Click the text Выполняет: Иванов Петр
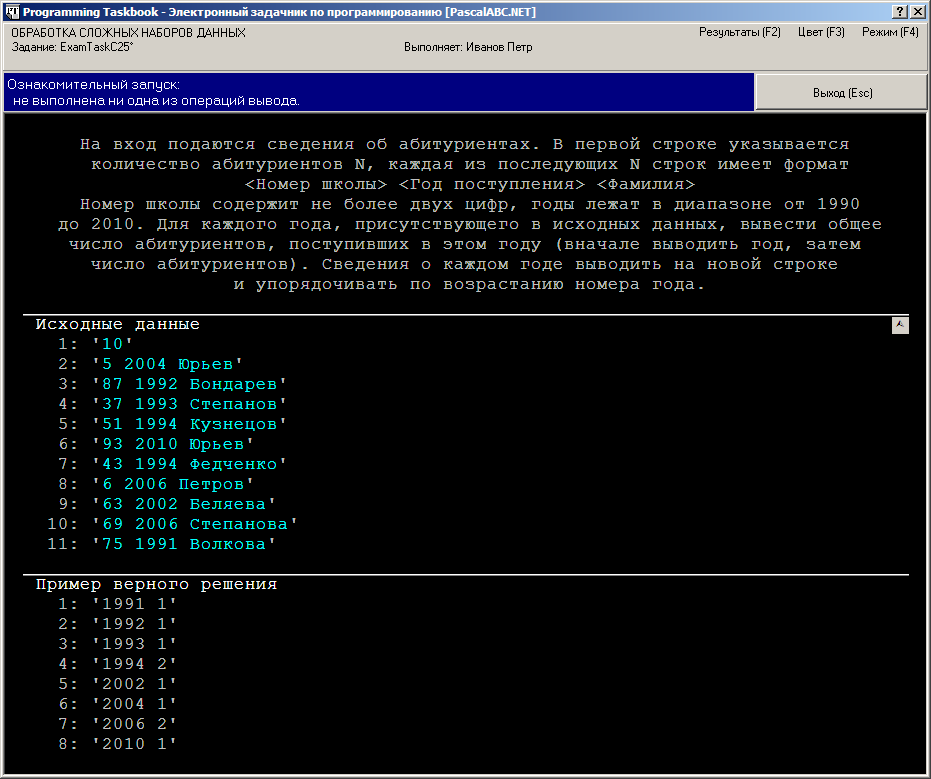This screenshot has height=779, width=931. coord(468,47)
